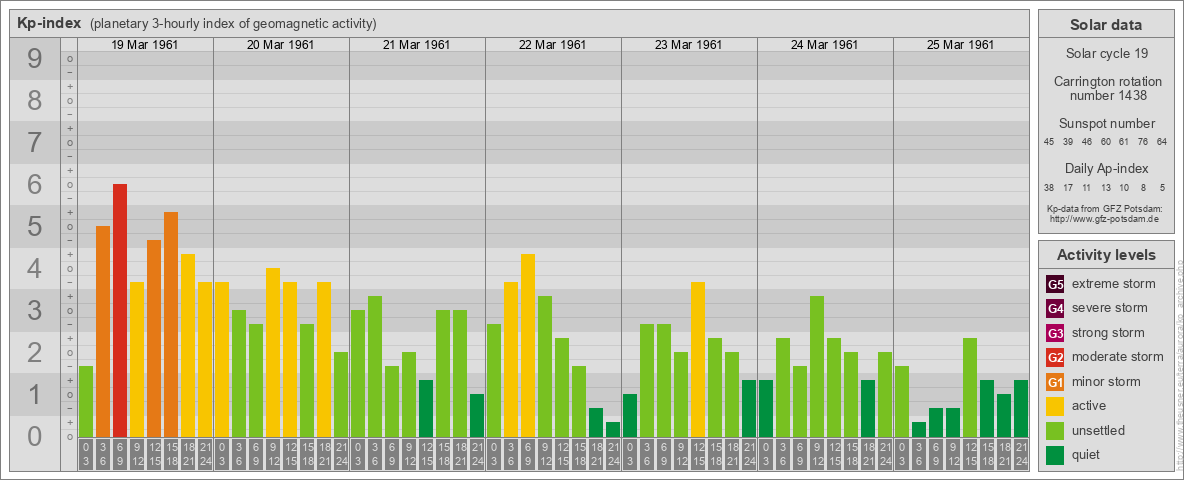Click sunspot number value 45
The width and height of the screenshot is (1184, 480).
tap(1049, 142)
